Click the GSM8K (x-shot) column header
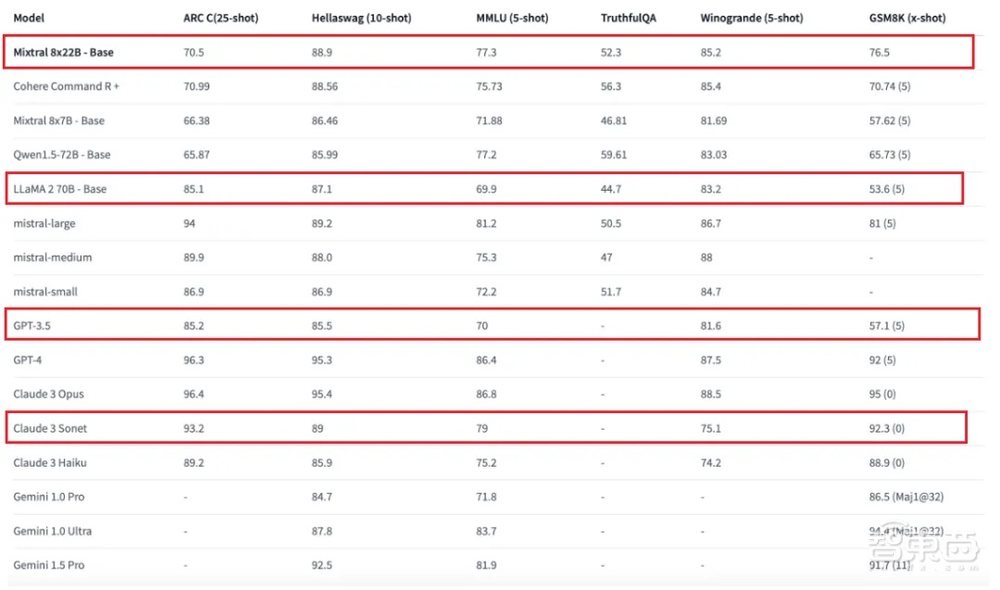This screenshot has height=590, width=1000. point(908,18)
